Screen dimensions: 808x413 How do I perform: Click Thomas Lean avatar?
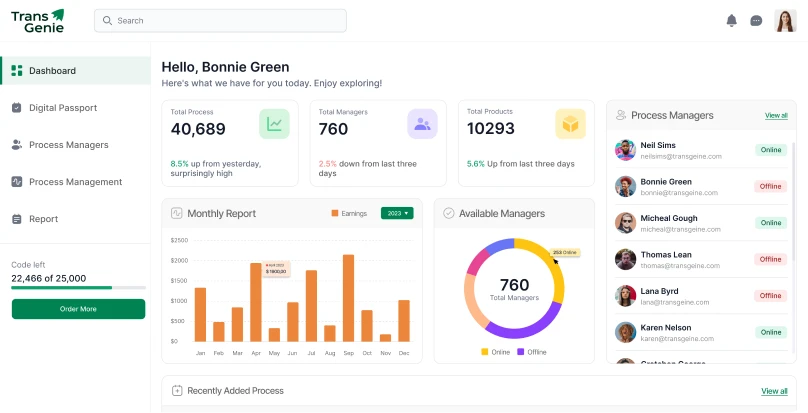626,259
